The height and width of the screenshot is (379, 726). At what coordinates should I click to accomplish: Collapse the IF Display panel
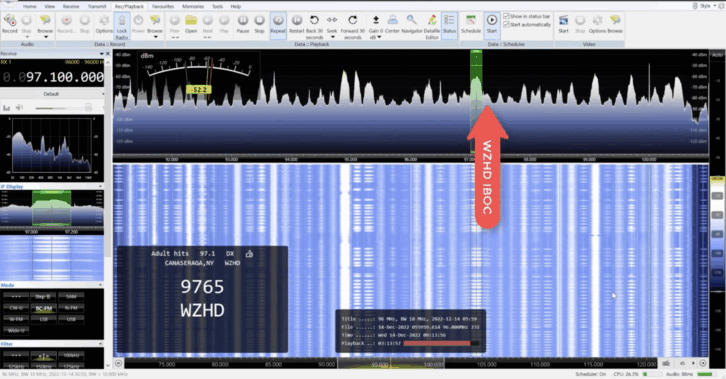pos(100,186)
